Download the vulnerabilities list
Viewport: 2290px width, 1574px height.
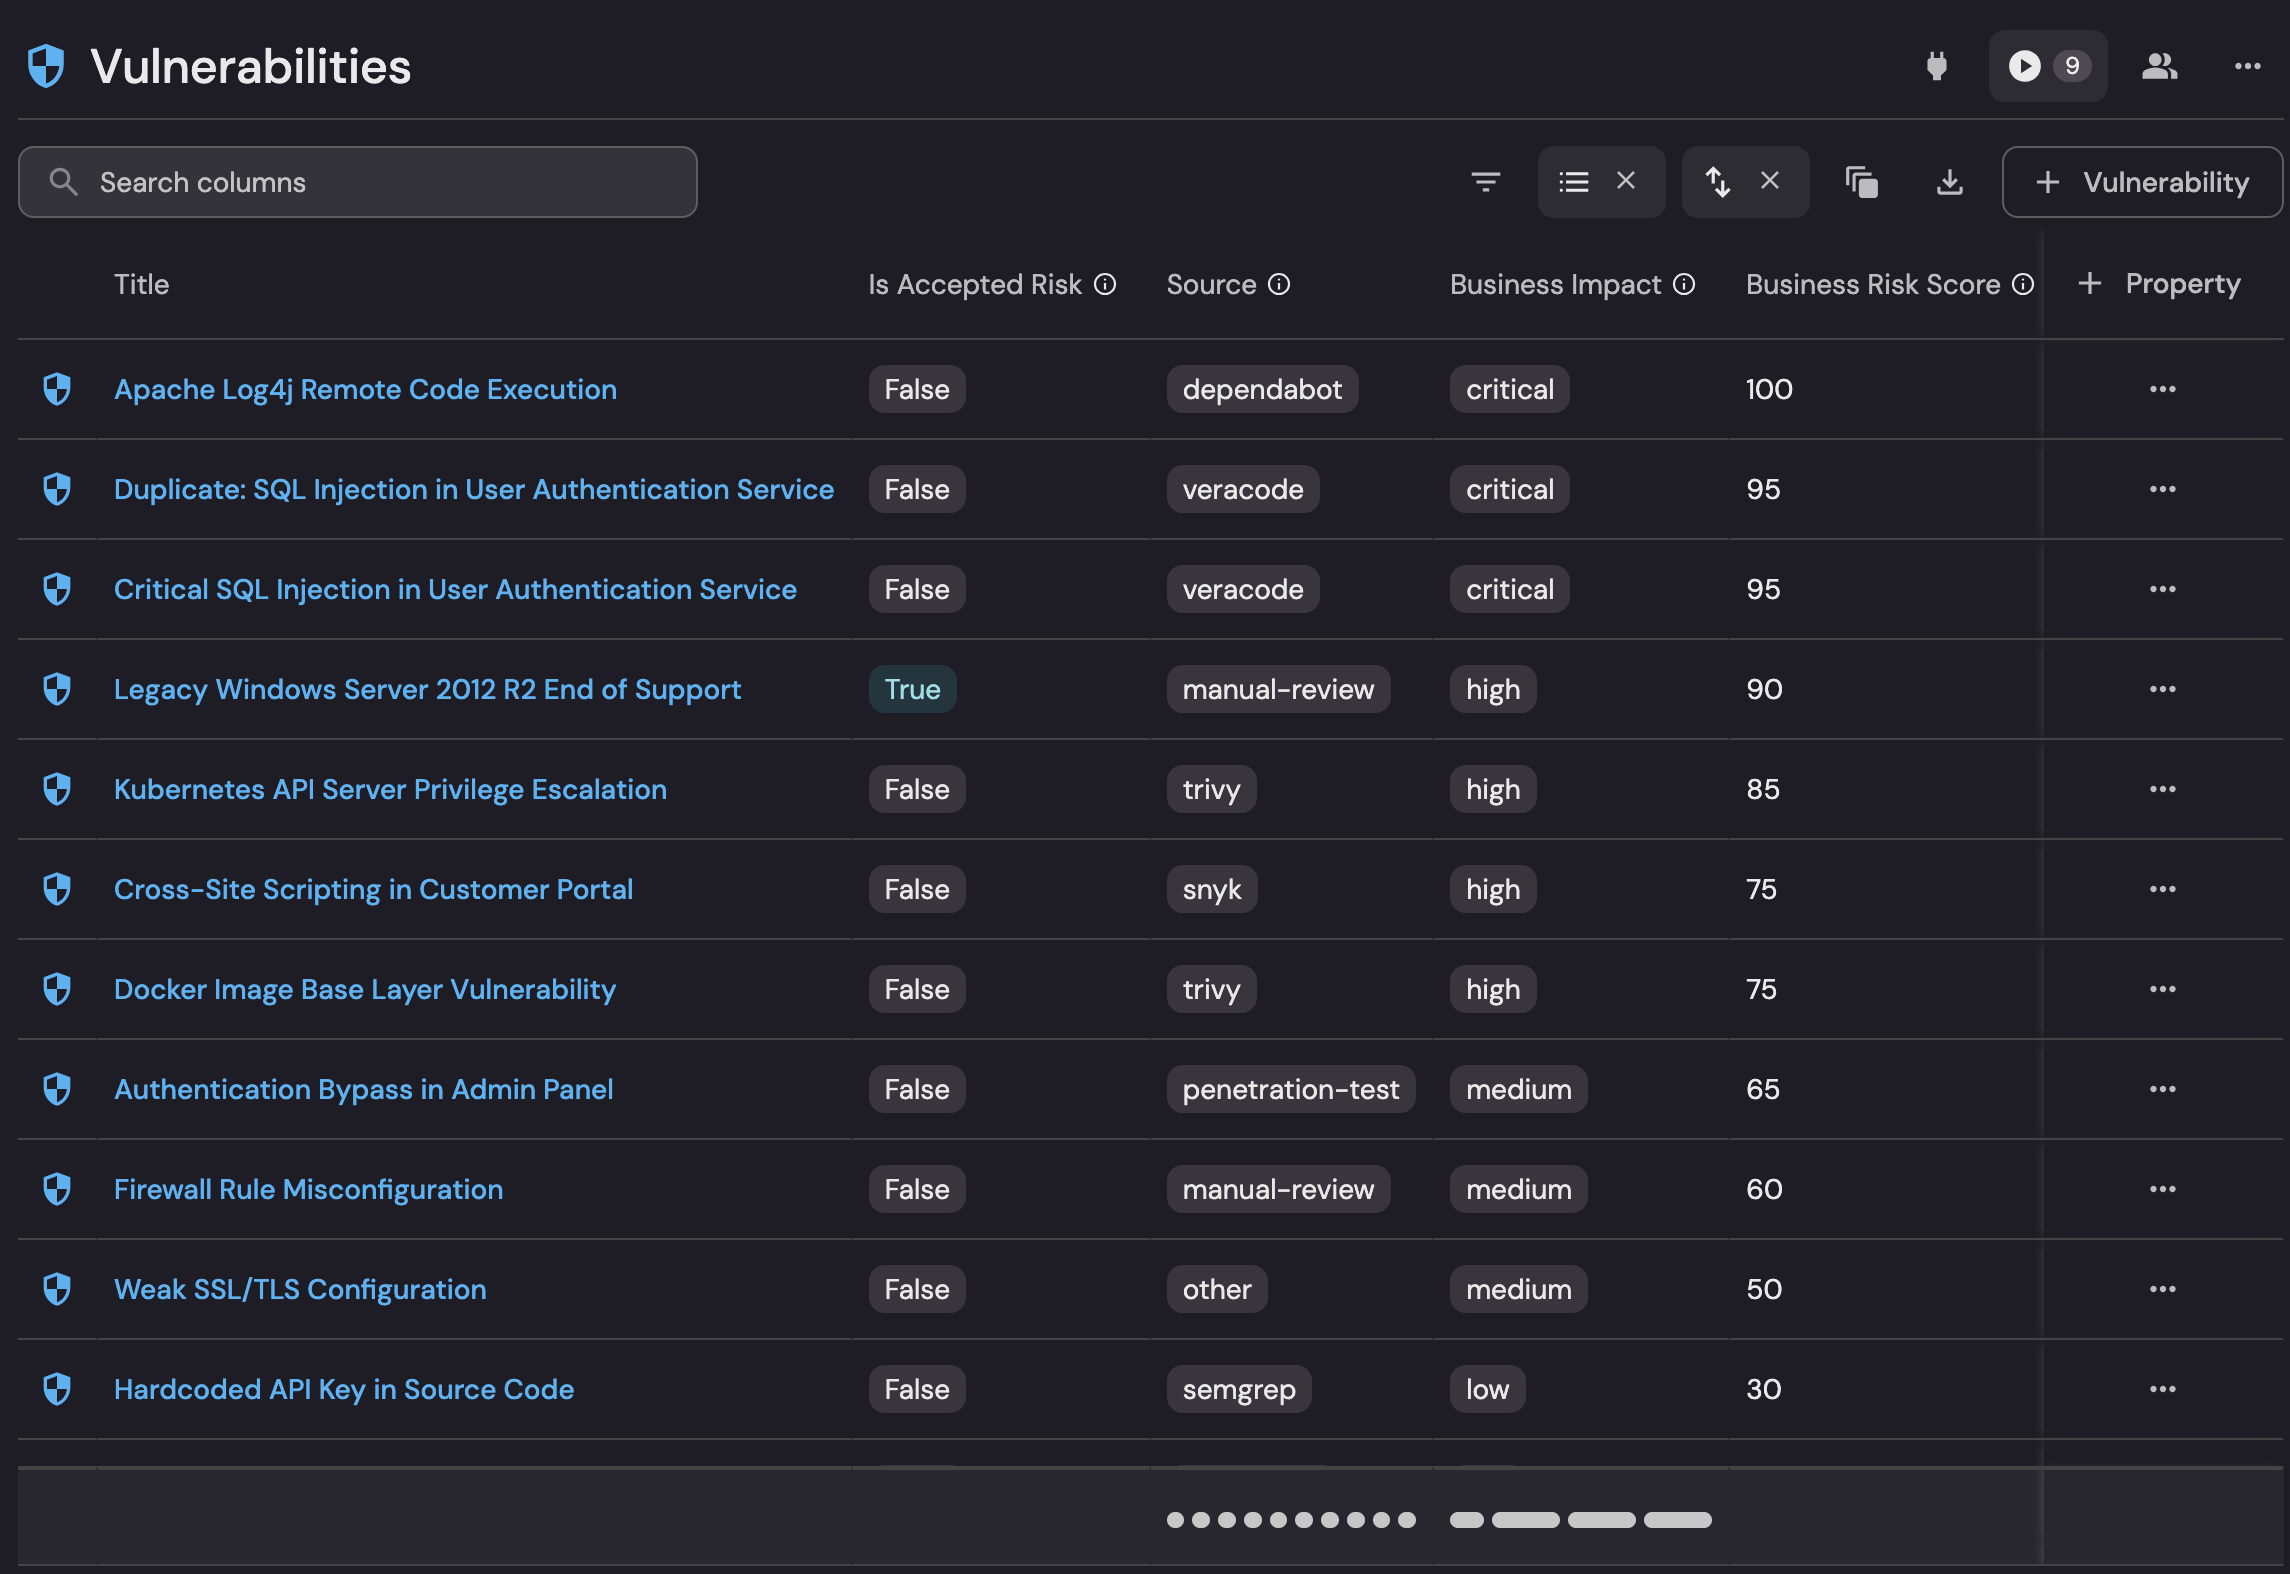click(1948, 182)
